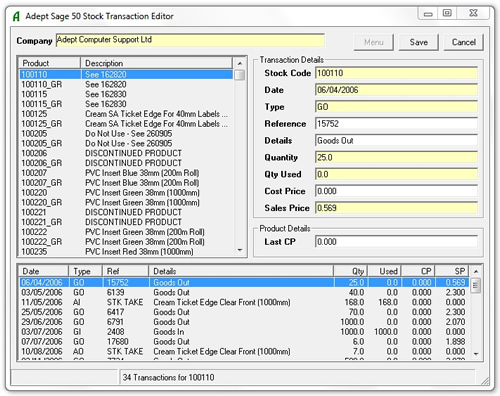
Task: Click the Adept green A title bar icon
Action: pos(16,16)
